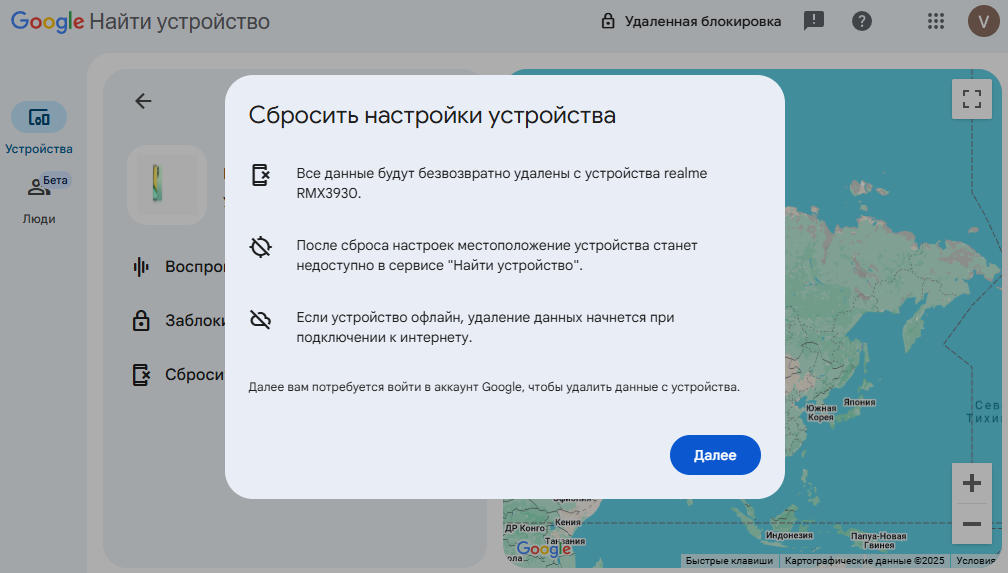This screenshot has width=1008, height=573.
Task: Go back with the arrow icon
Action: click(143, 101)
